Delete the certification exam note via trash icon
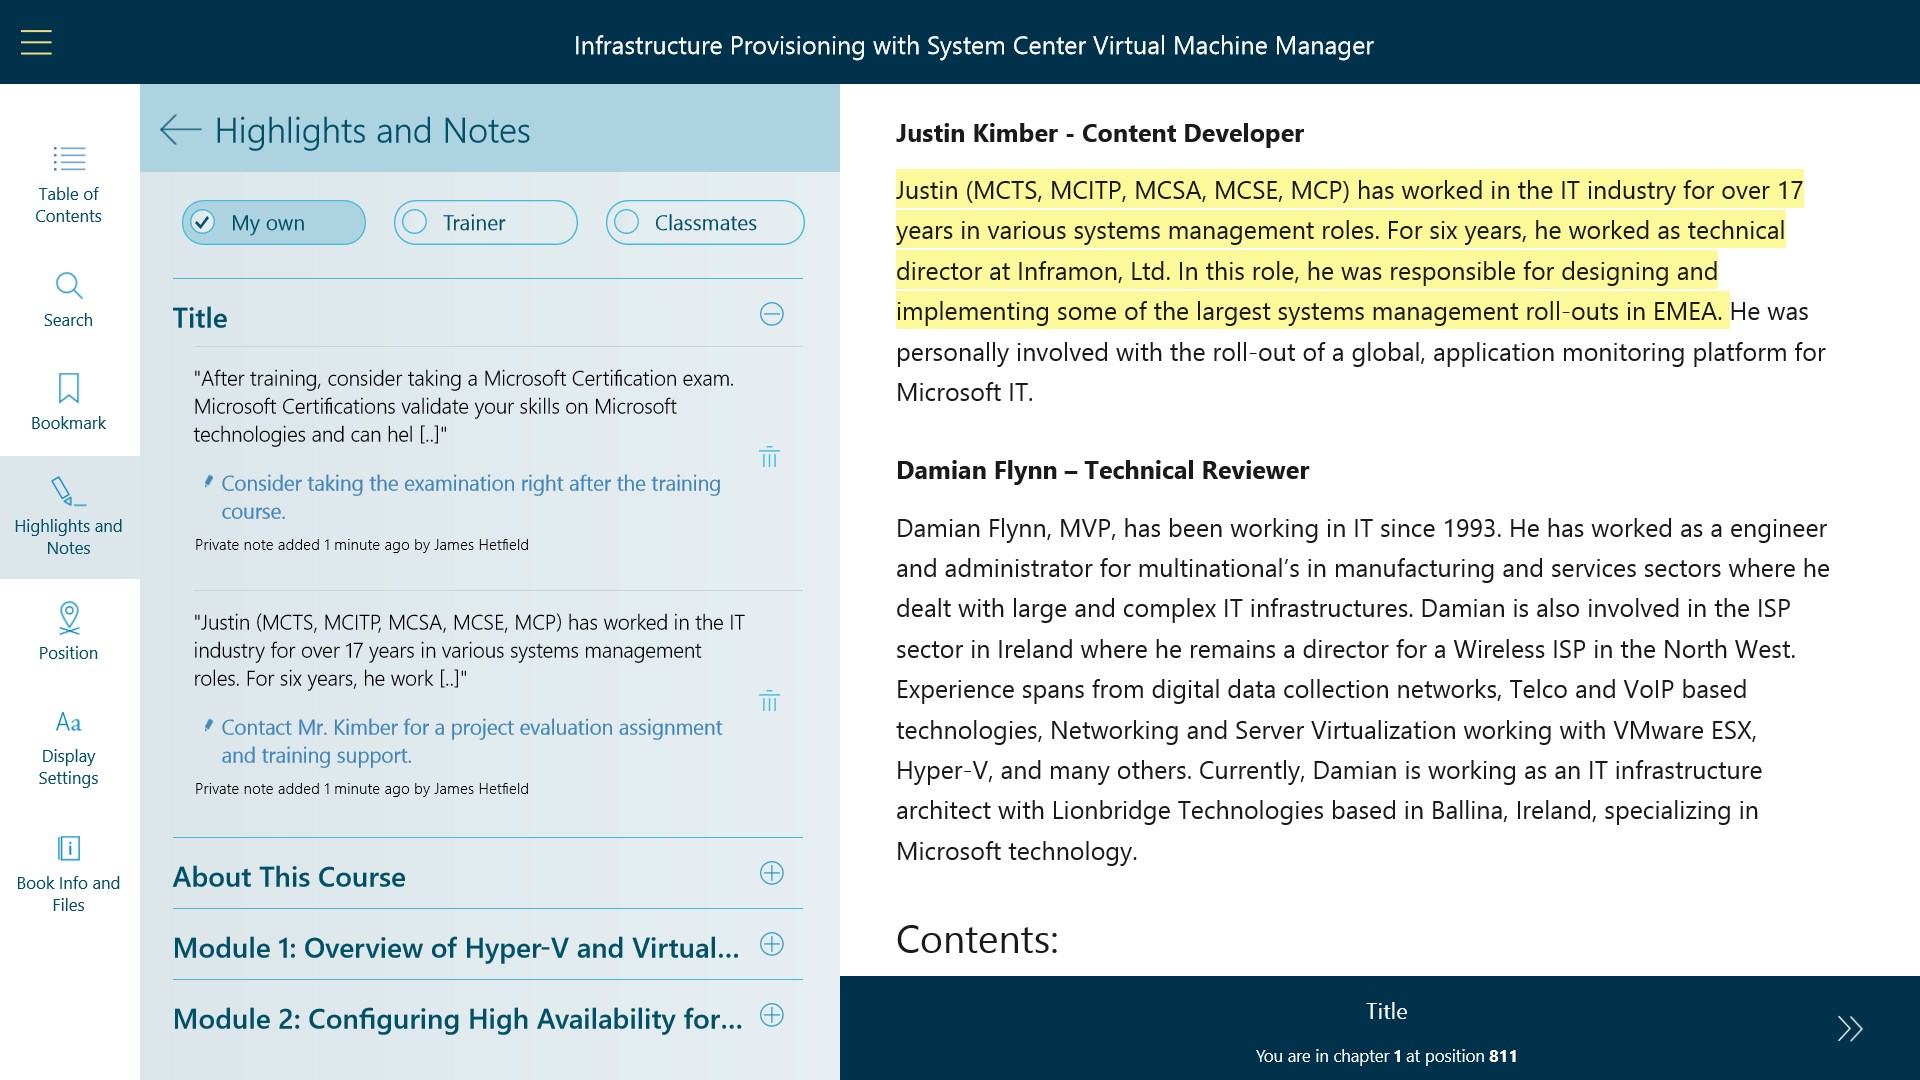The height and width of the screenshot is (1080, 1920). click(x=769, y=457)
